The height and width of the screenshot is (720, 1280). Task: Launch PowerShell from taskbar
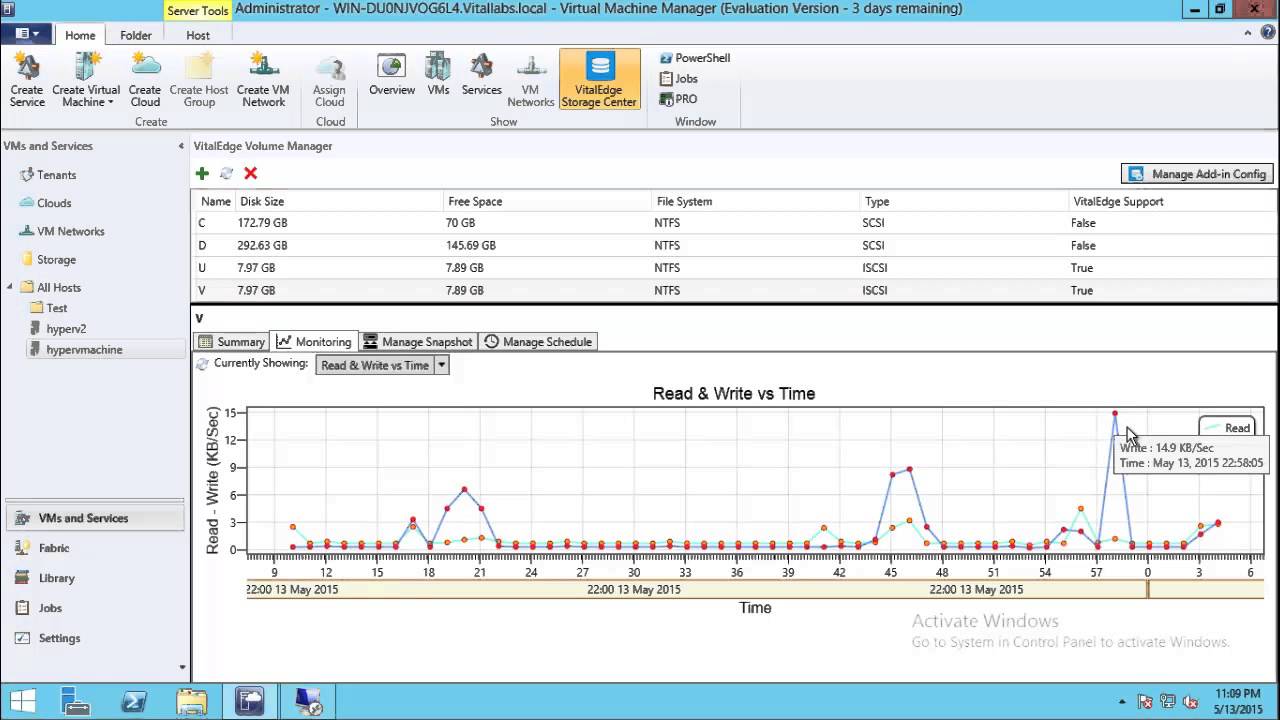pos(134,701)
